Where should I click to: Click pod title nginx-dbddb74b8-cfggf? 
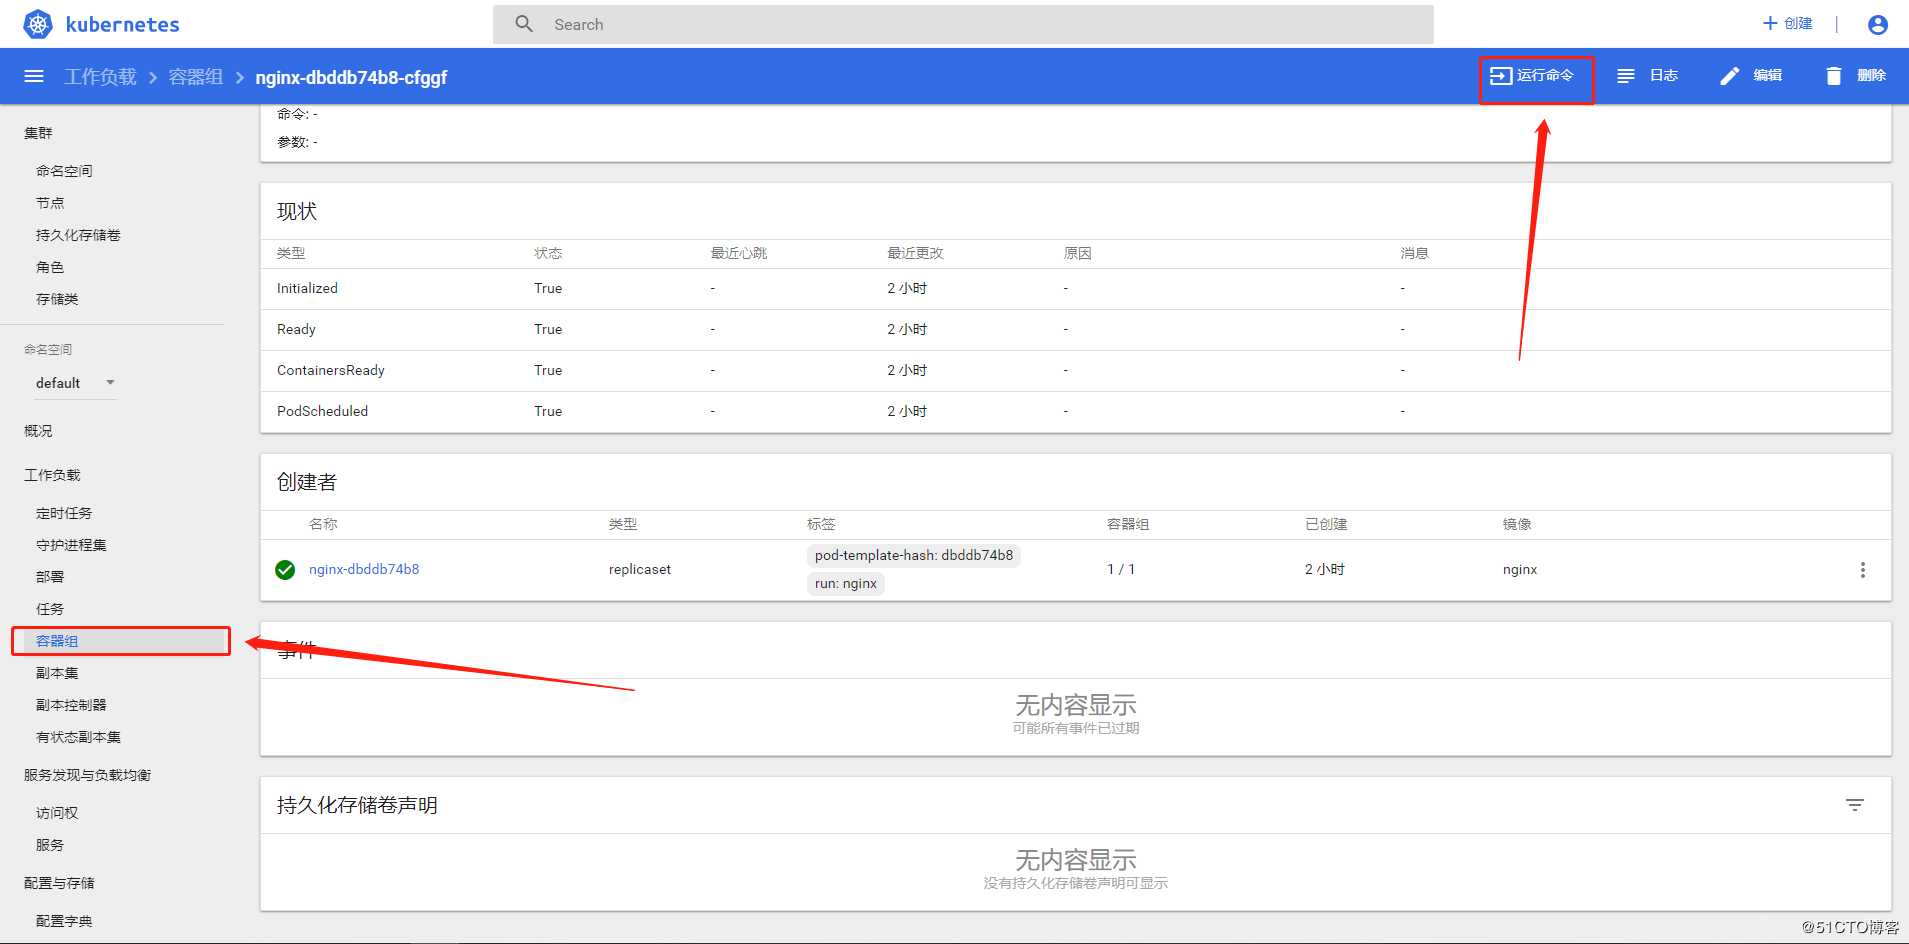pos(351,77)
